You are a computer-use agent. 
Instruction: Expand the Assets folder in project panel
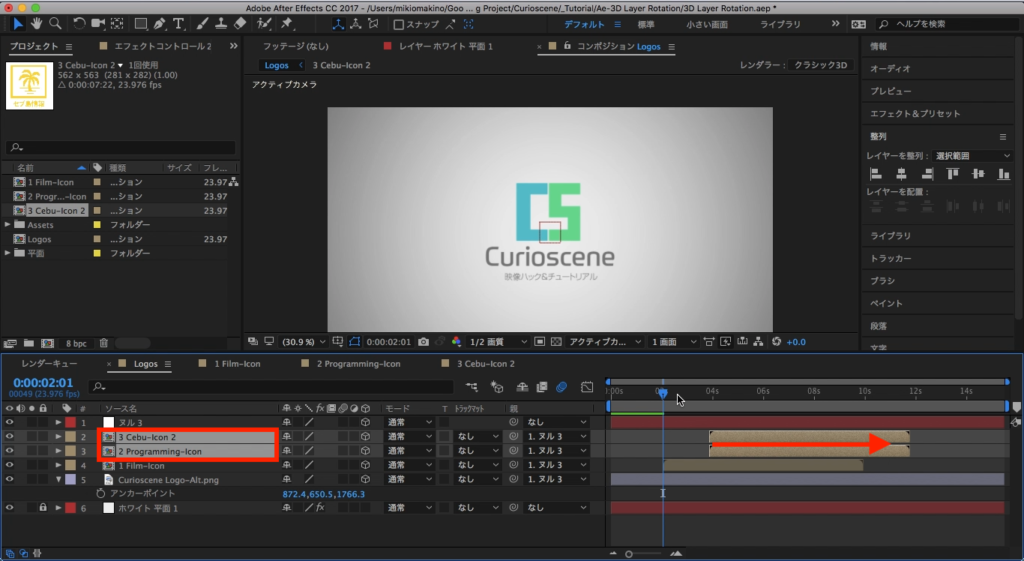coord(8,225)
